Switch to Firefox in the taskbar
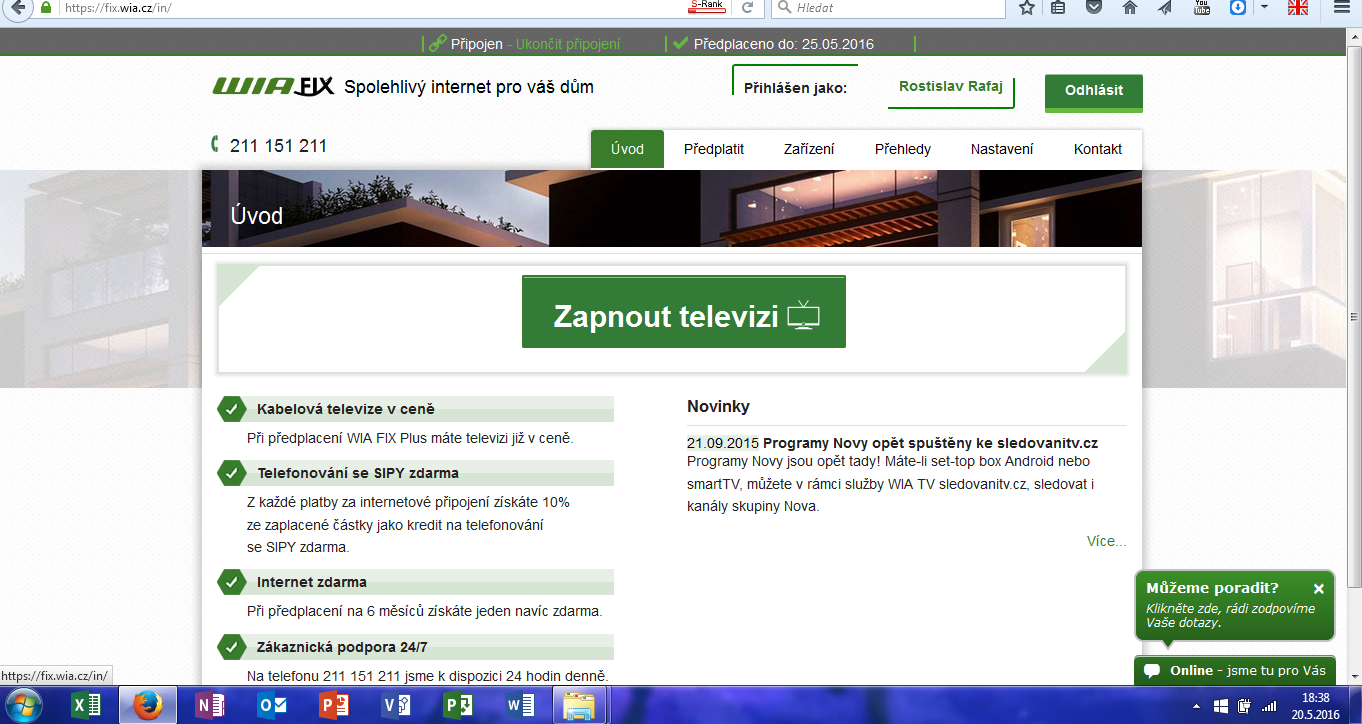The image size is (1362, 724). pyautogui.click(x=148, y=706)
